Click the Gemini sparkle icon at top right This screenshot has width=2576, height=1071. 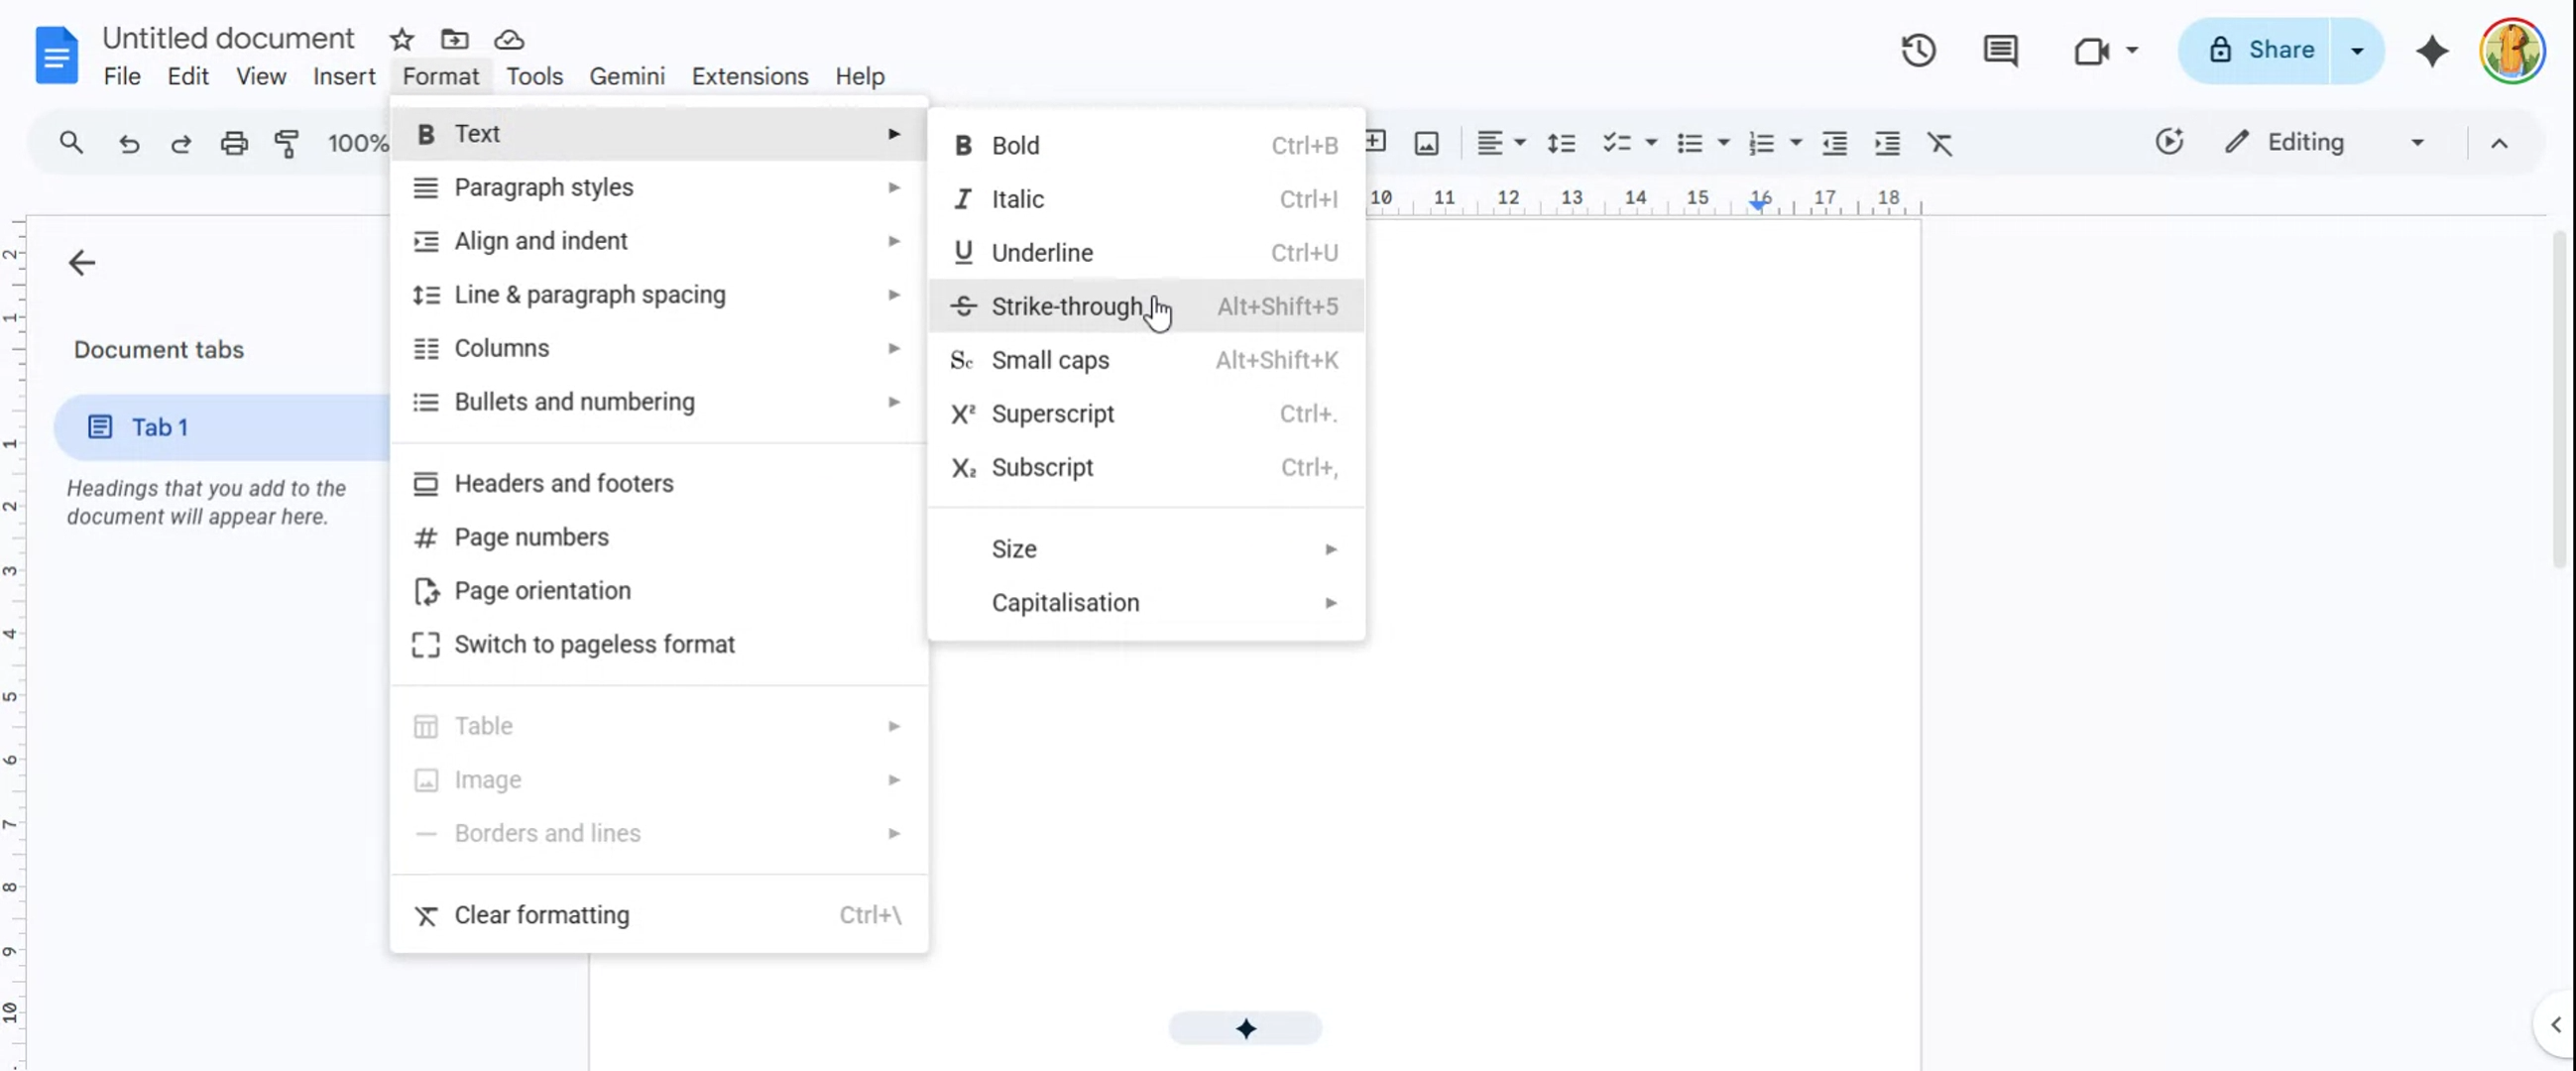click(x=2432, y=50)
